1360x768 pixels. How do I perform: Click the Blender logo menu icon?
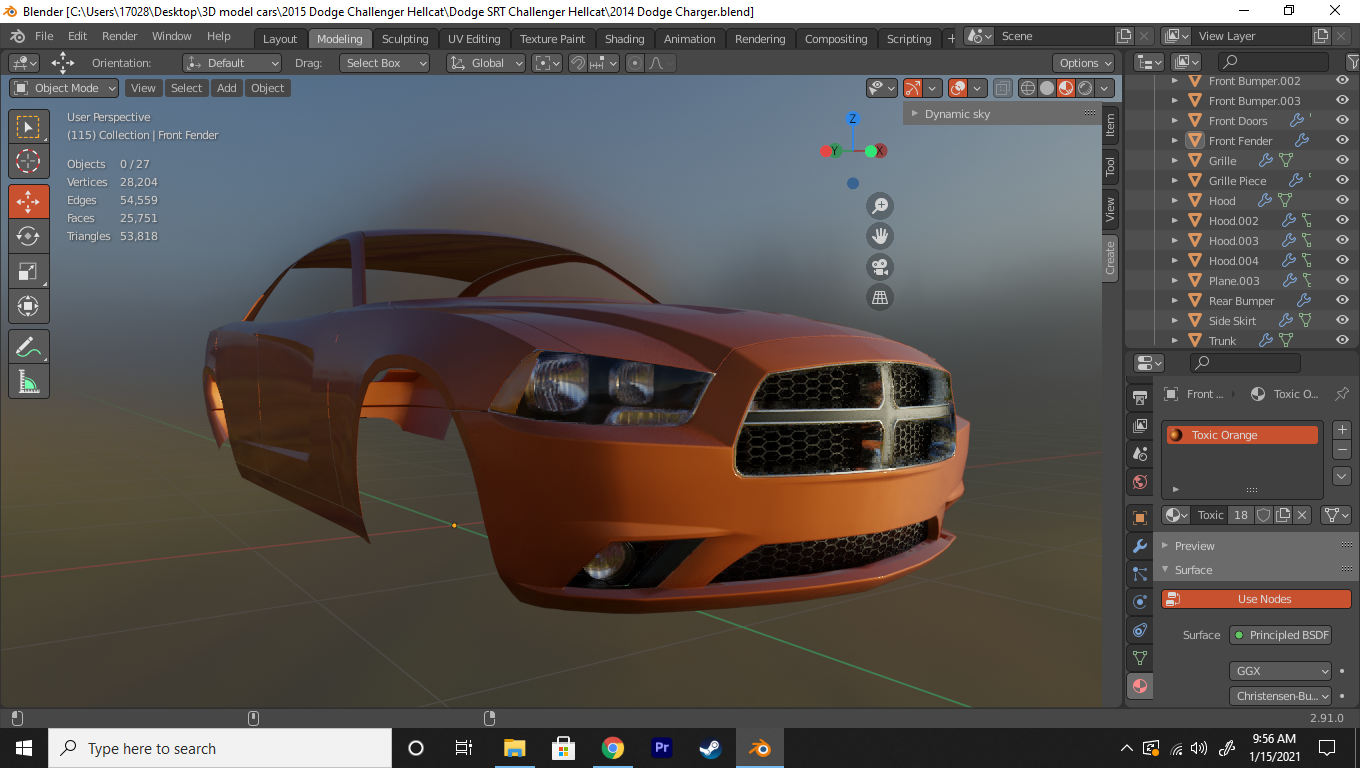(x=17, y=36)
